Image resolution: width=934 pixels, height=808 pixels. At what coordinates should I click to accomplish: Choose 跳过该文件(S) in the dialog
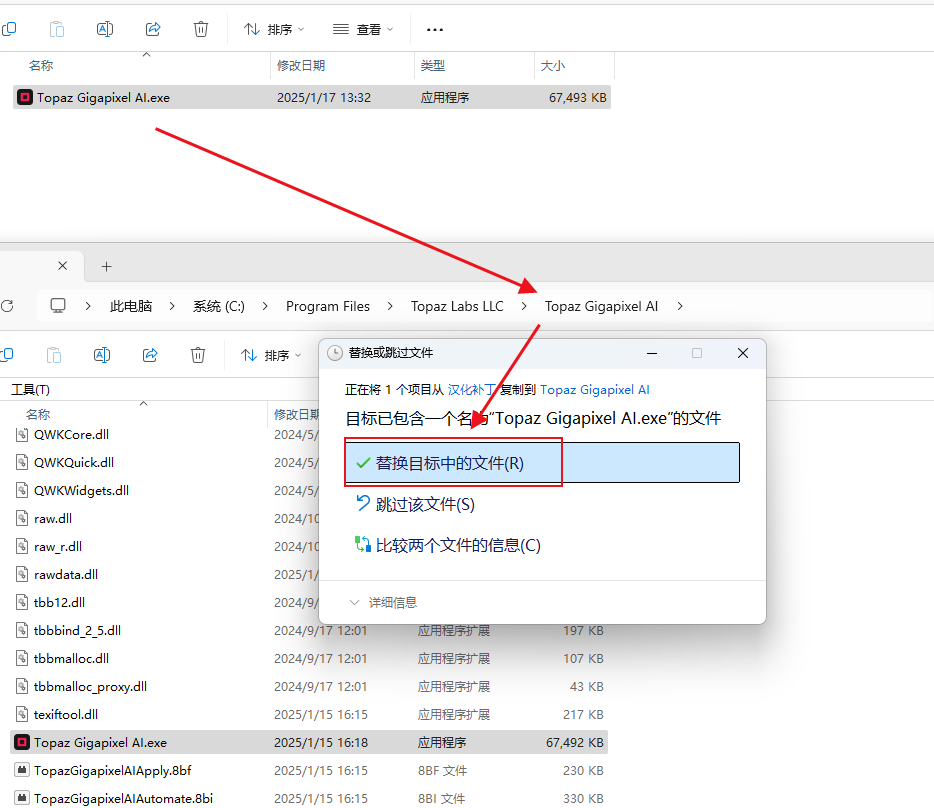[x=415, y=505]
